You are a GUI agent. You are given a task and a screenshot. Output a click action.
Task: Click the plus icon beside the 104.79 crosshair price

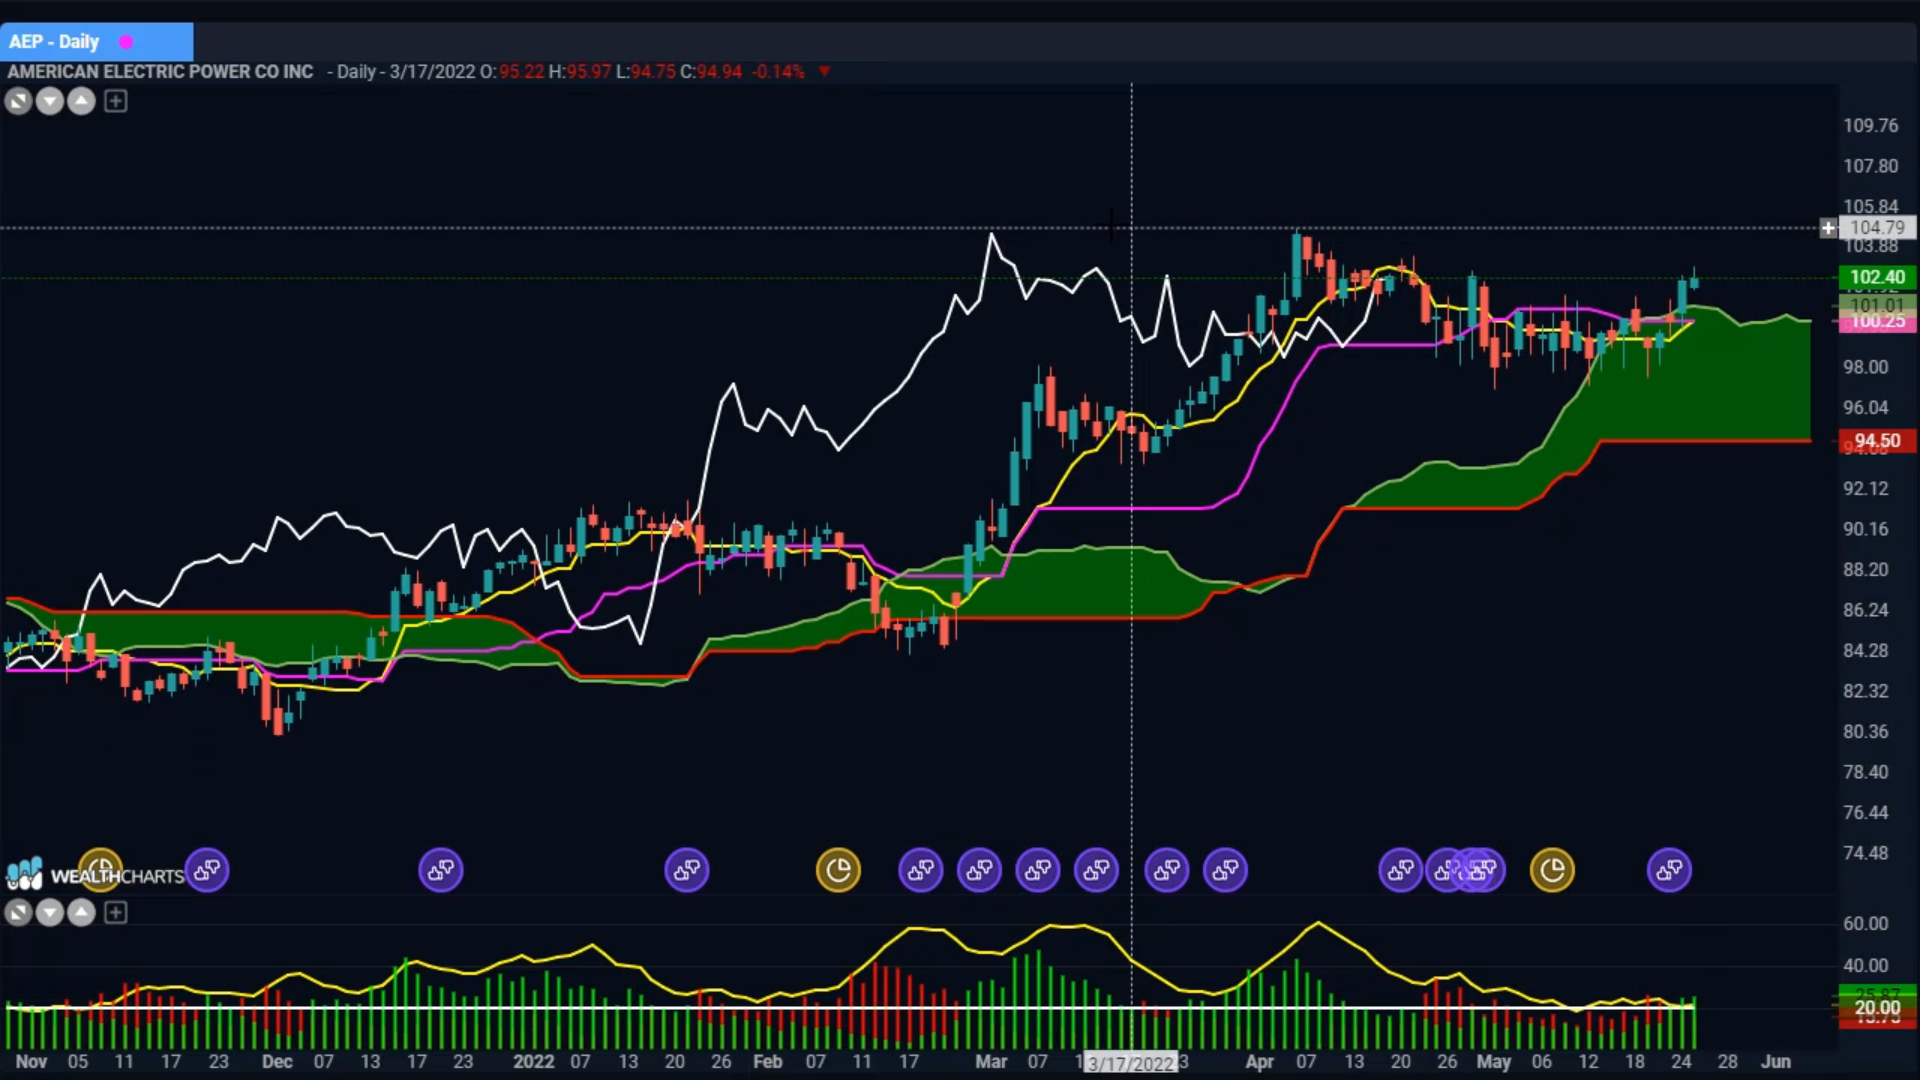[1828, 228]
